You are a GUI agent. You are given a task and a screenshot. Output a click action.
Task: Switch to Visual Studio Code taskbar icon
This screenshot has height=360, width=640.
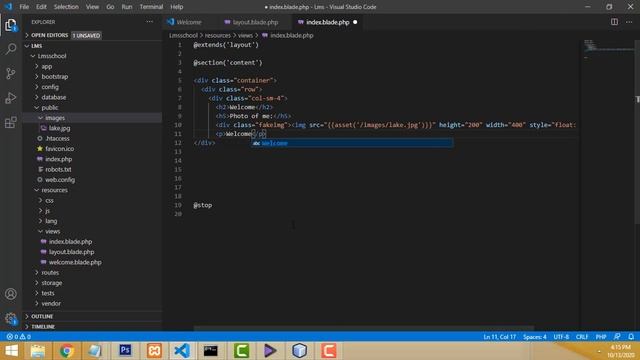pyautogui.click(x=182, y=351)
